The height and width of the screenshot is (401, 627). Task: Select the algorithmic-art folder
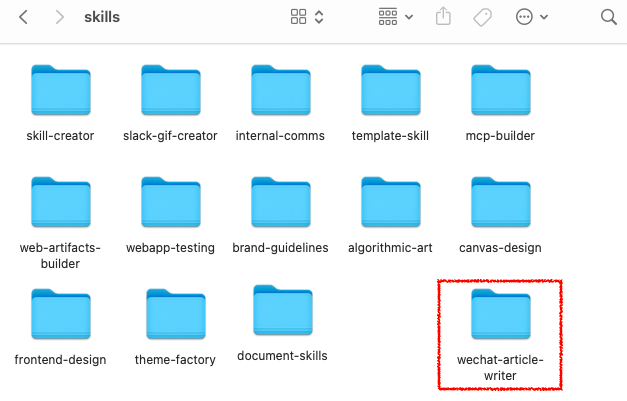click(x=390, y=203)
